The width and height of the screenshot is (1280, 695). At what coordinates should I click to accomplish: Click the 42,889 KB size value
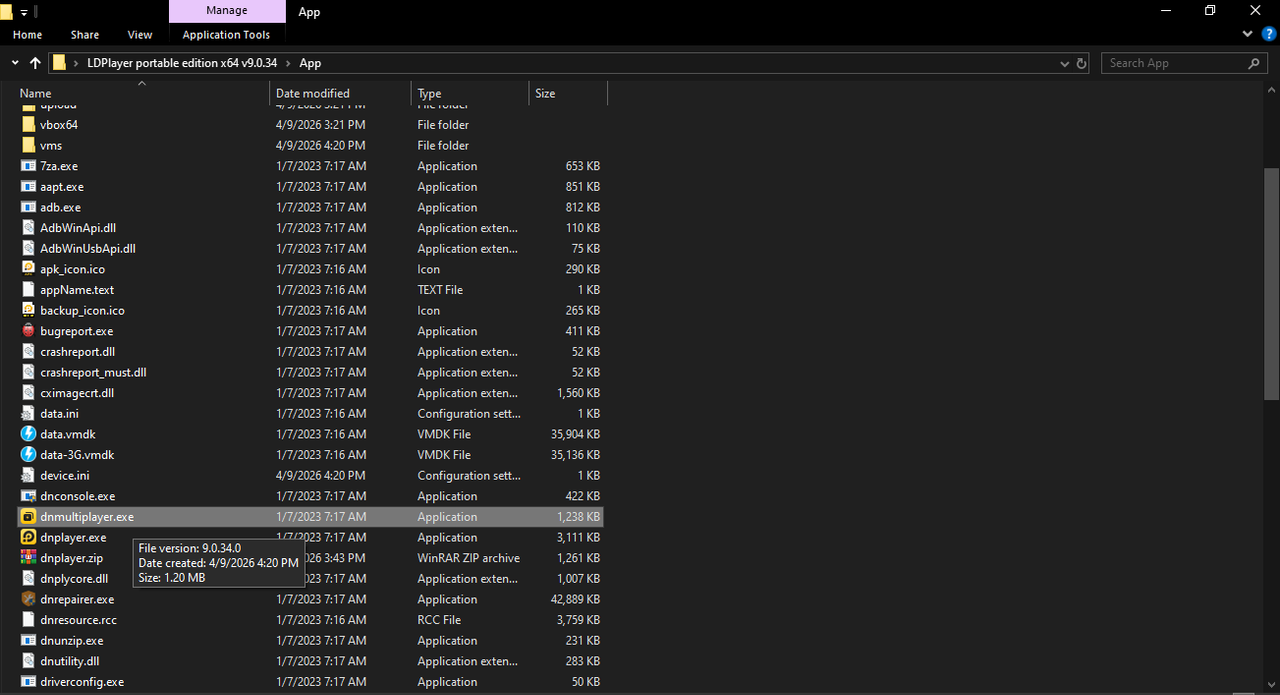(x=575, y=599)
